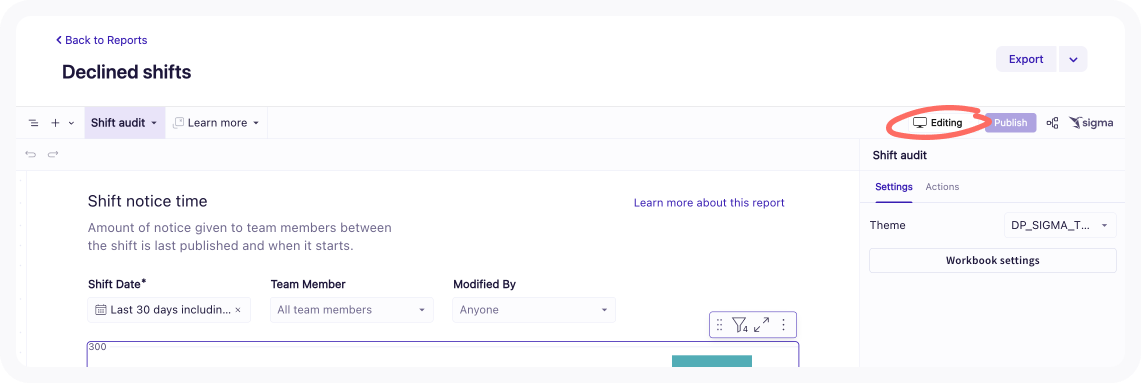Open the Modified By dropdown
1141x383 pixels.
tap(533, 310)
